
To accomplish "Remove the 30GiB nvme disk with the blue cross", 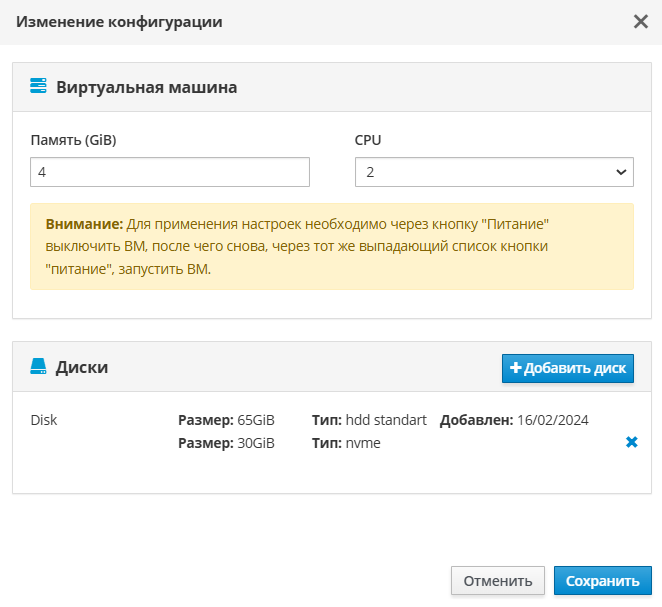I will click(631, 442).
